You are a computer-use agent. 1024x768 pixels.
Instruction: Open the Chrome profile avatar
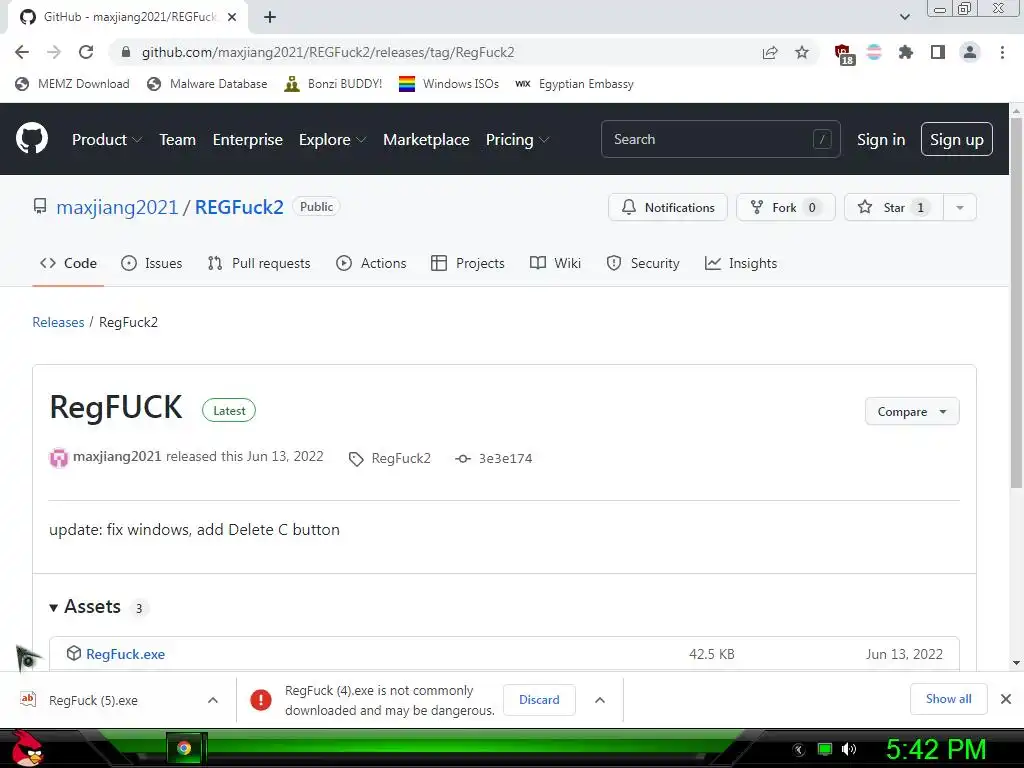click(970, 52)
